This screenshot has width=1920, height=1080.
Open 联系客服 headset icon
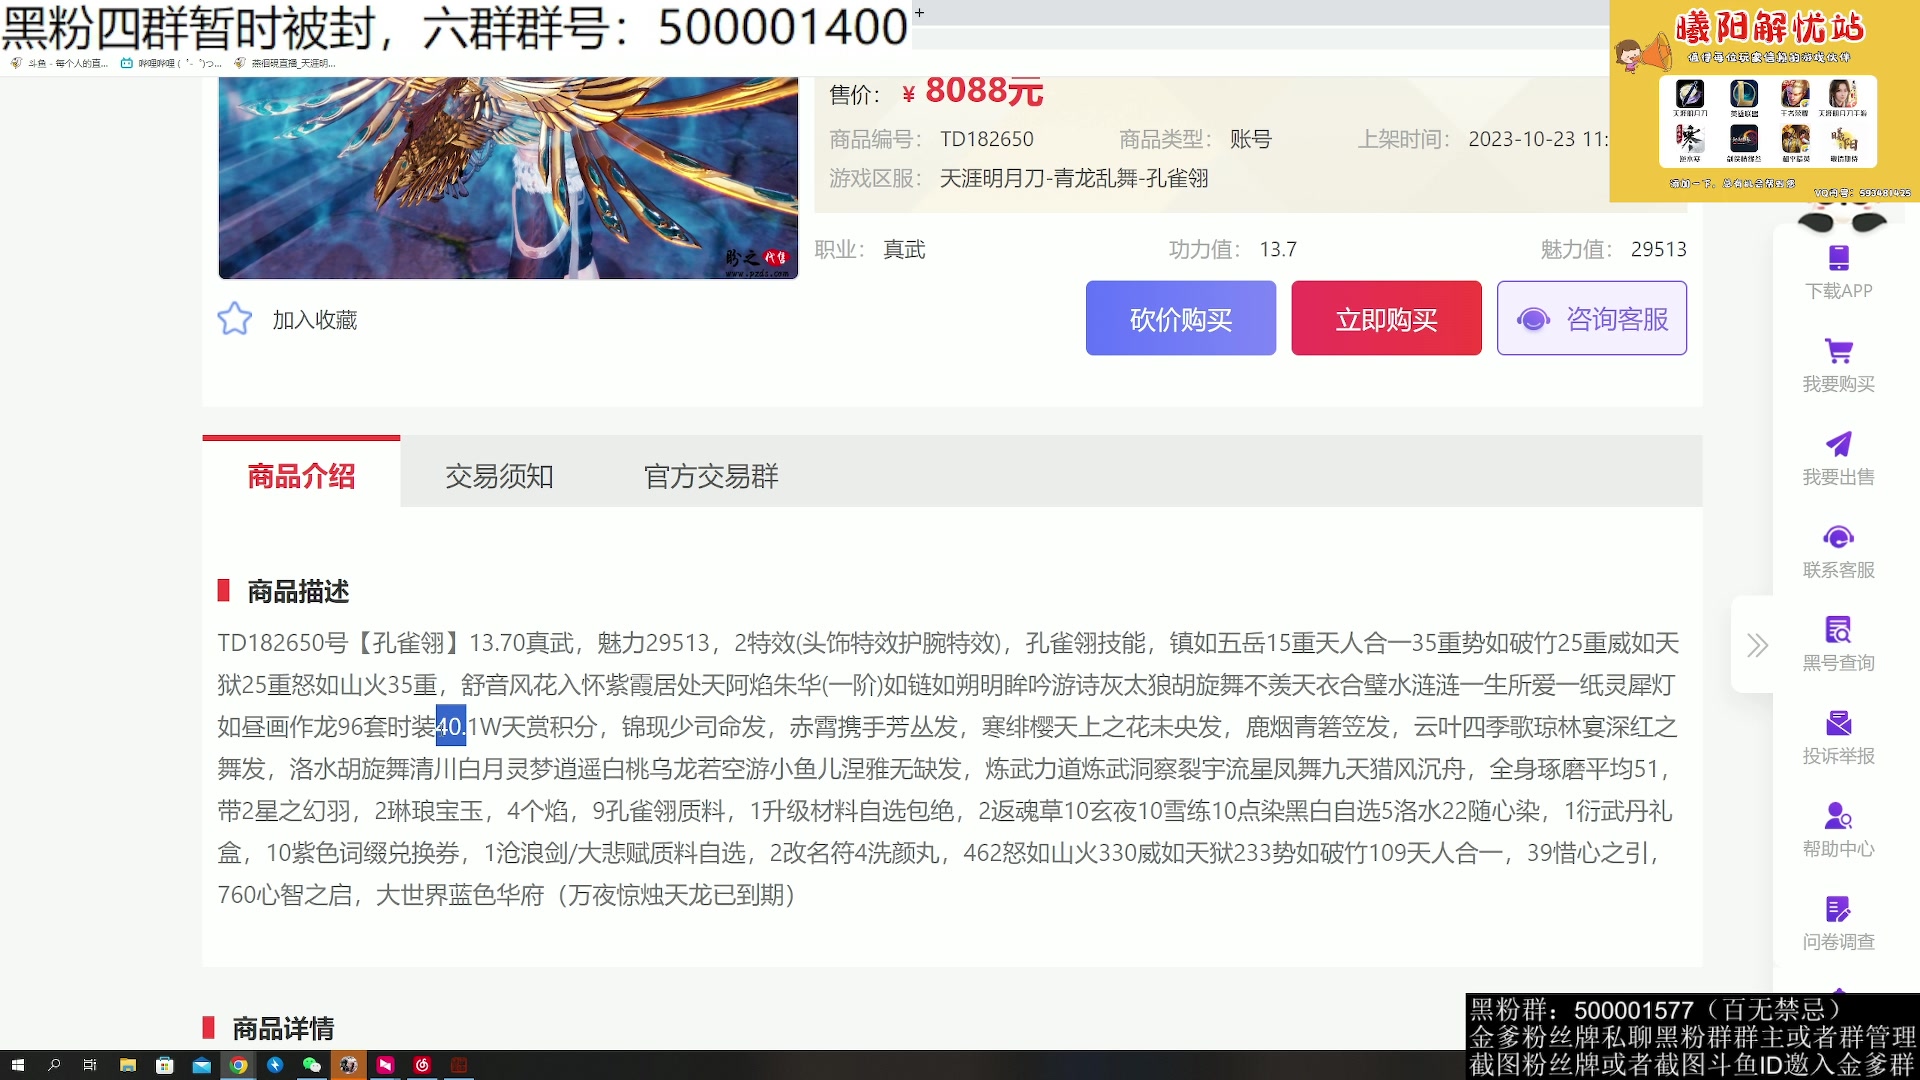(1838, 537)
